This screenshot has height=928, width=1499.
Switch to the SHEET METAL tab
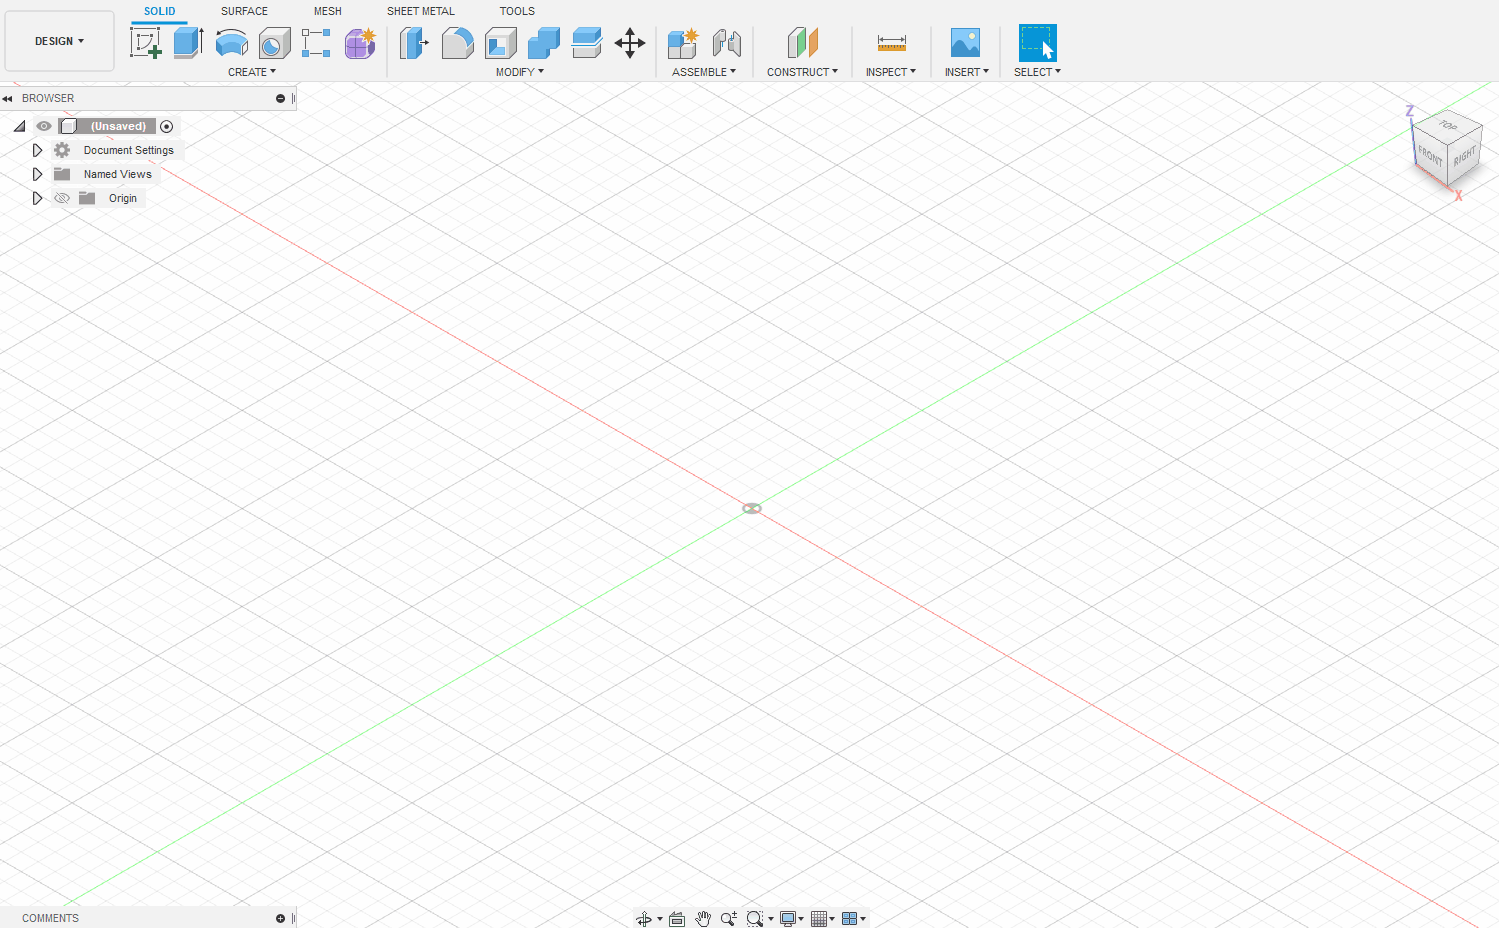point(420,11)
